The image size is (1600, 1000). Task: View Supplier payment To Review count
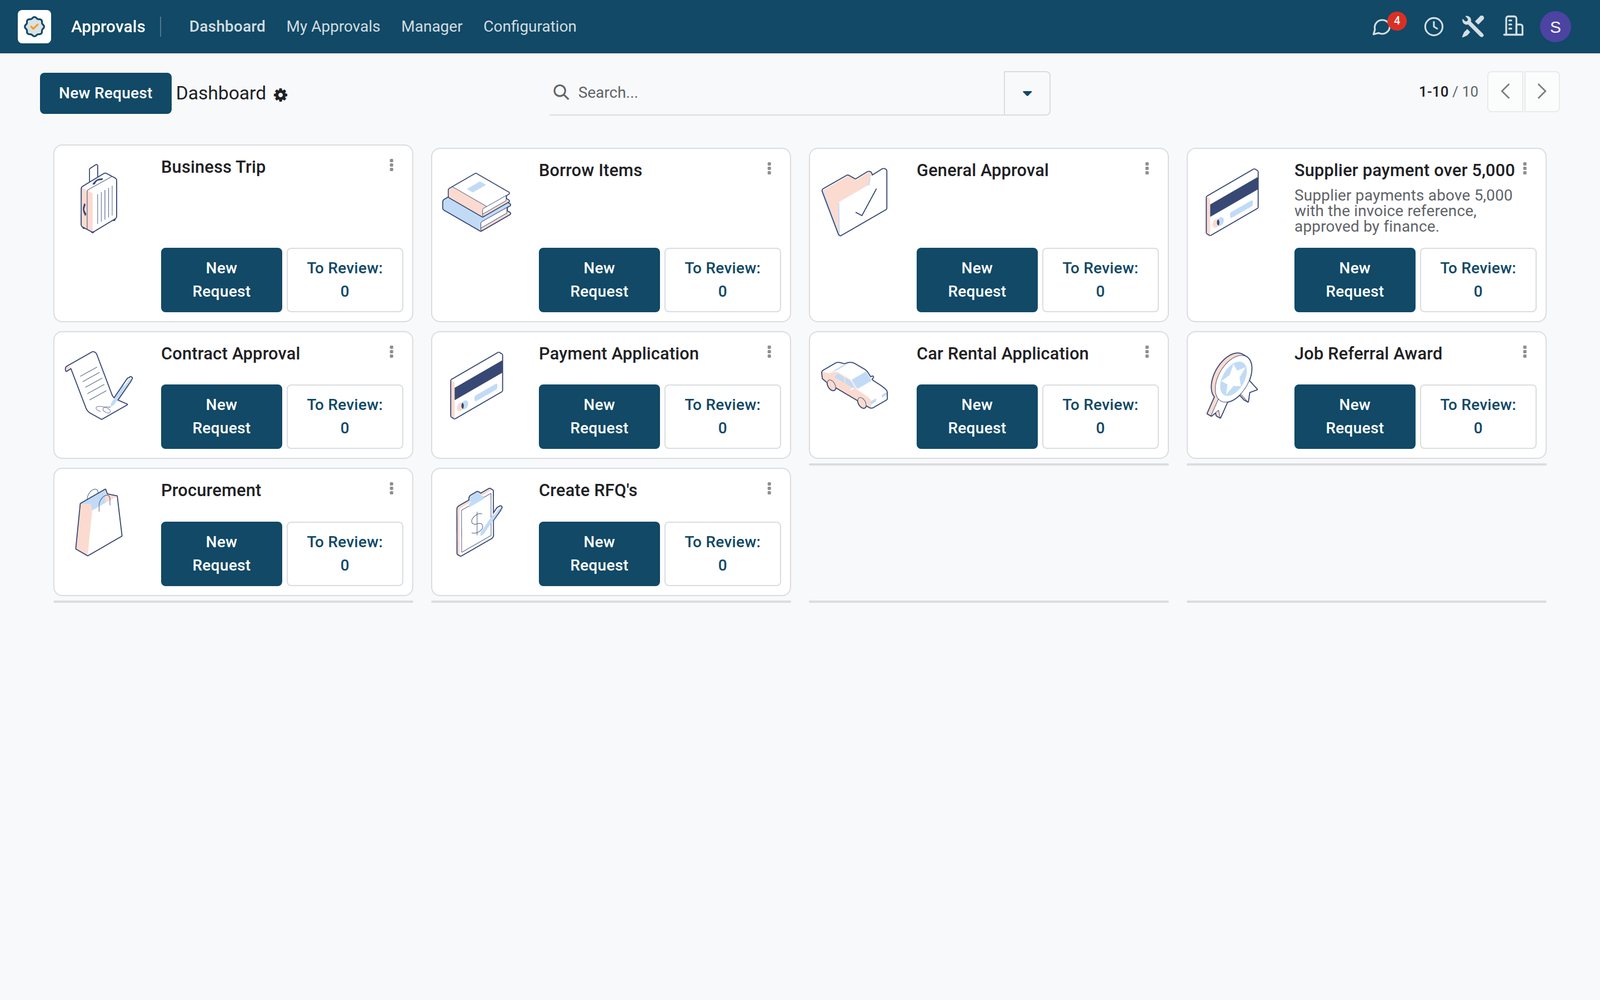coord(1478,280)
